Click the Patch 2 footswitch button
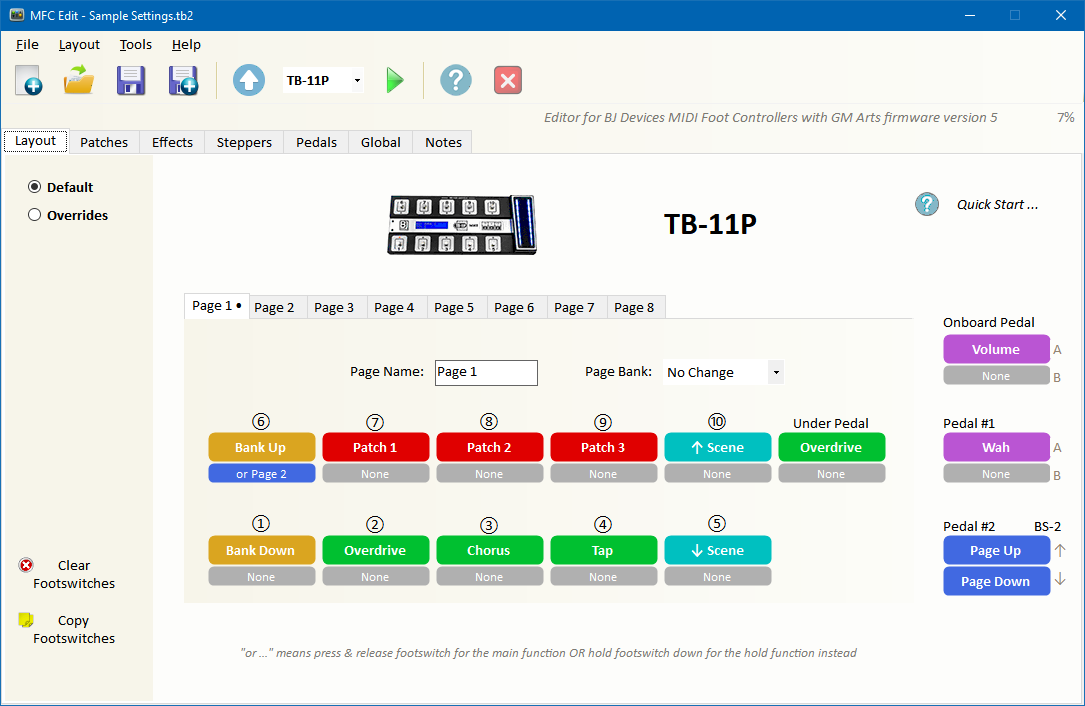 tap(489, 447)
